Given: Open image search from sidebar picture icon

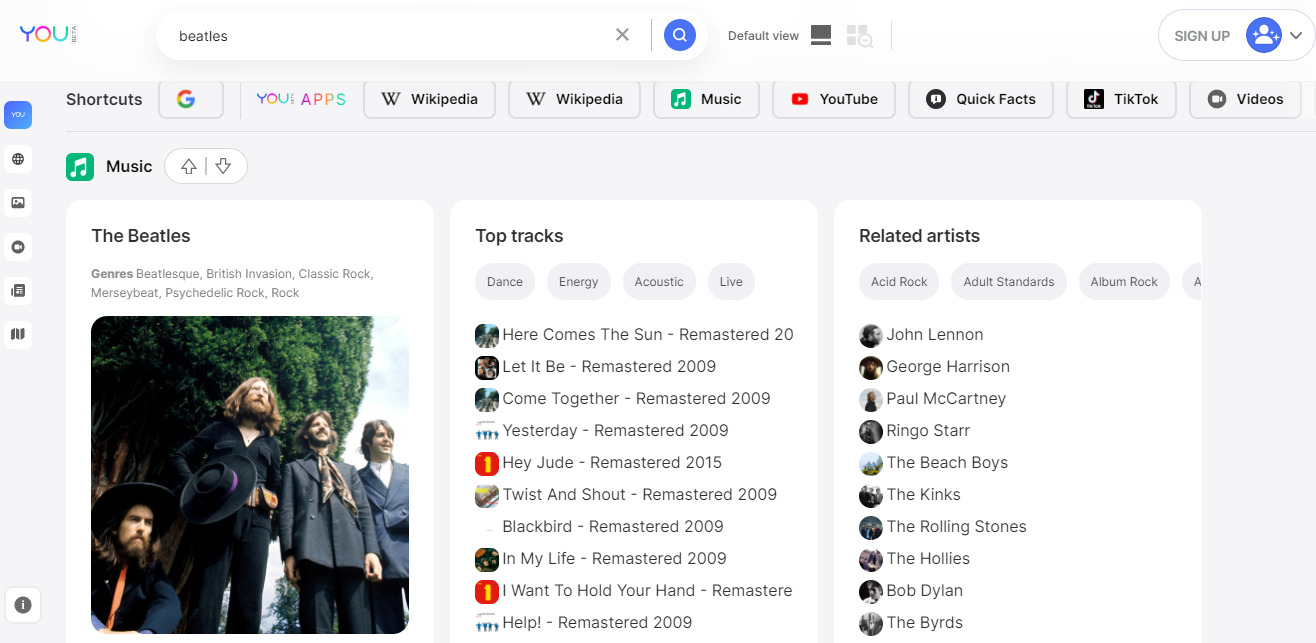Looking at the screenshot, I should (18, 203).
